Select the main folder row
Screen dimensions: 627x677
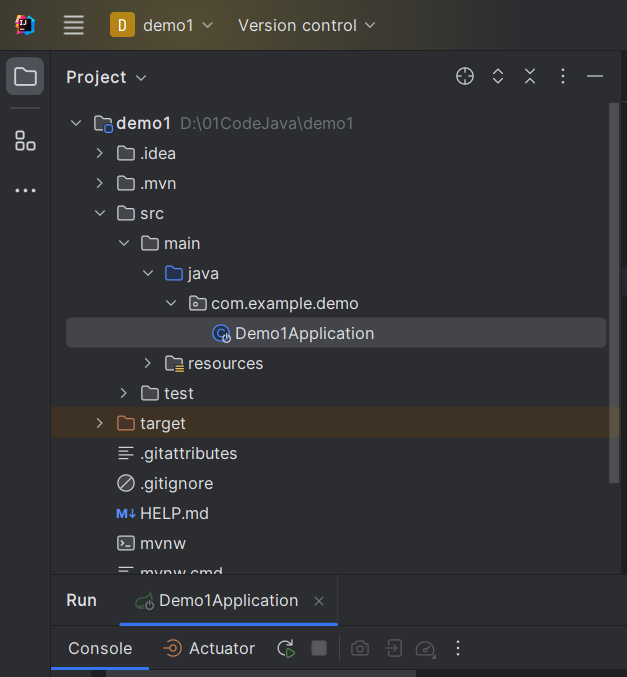(x=336, y=244)
